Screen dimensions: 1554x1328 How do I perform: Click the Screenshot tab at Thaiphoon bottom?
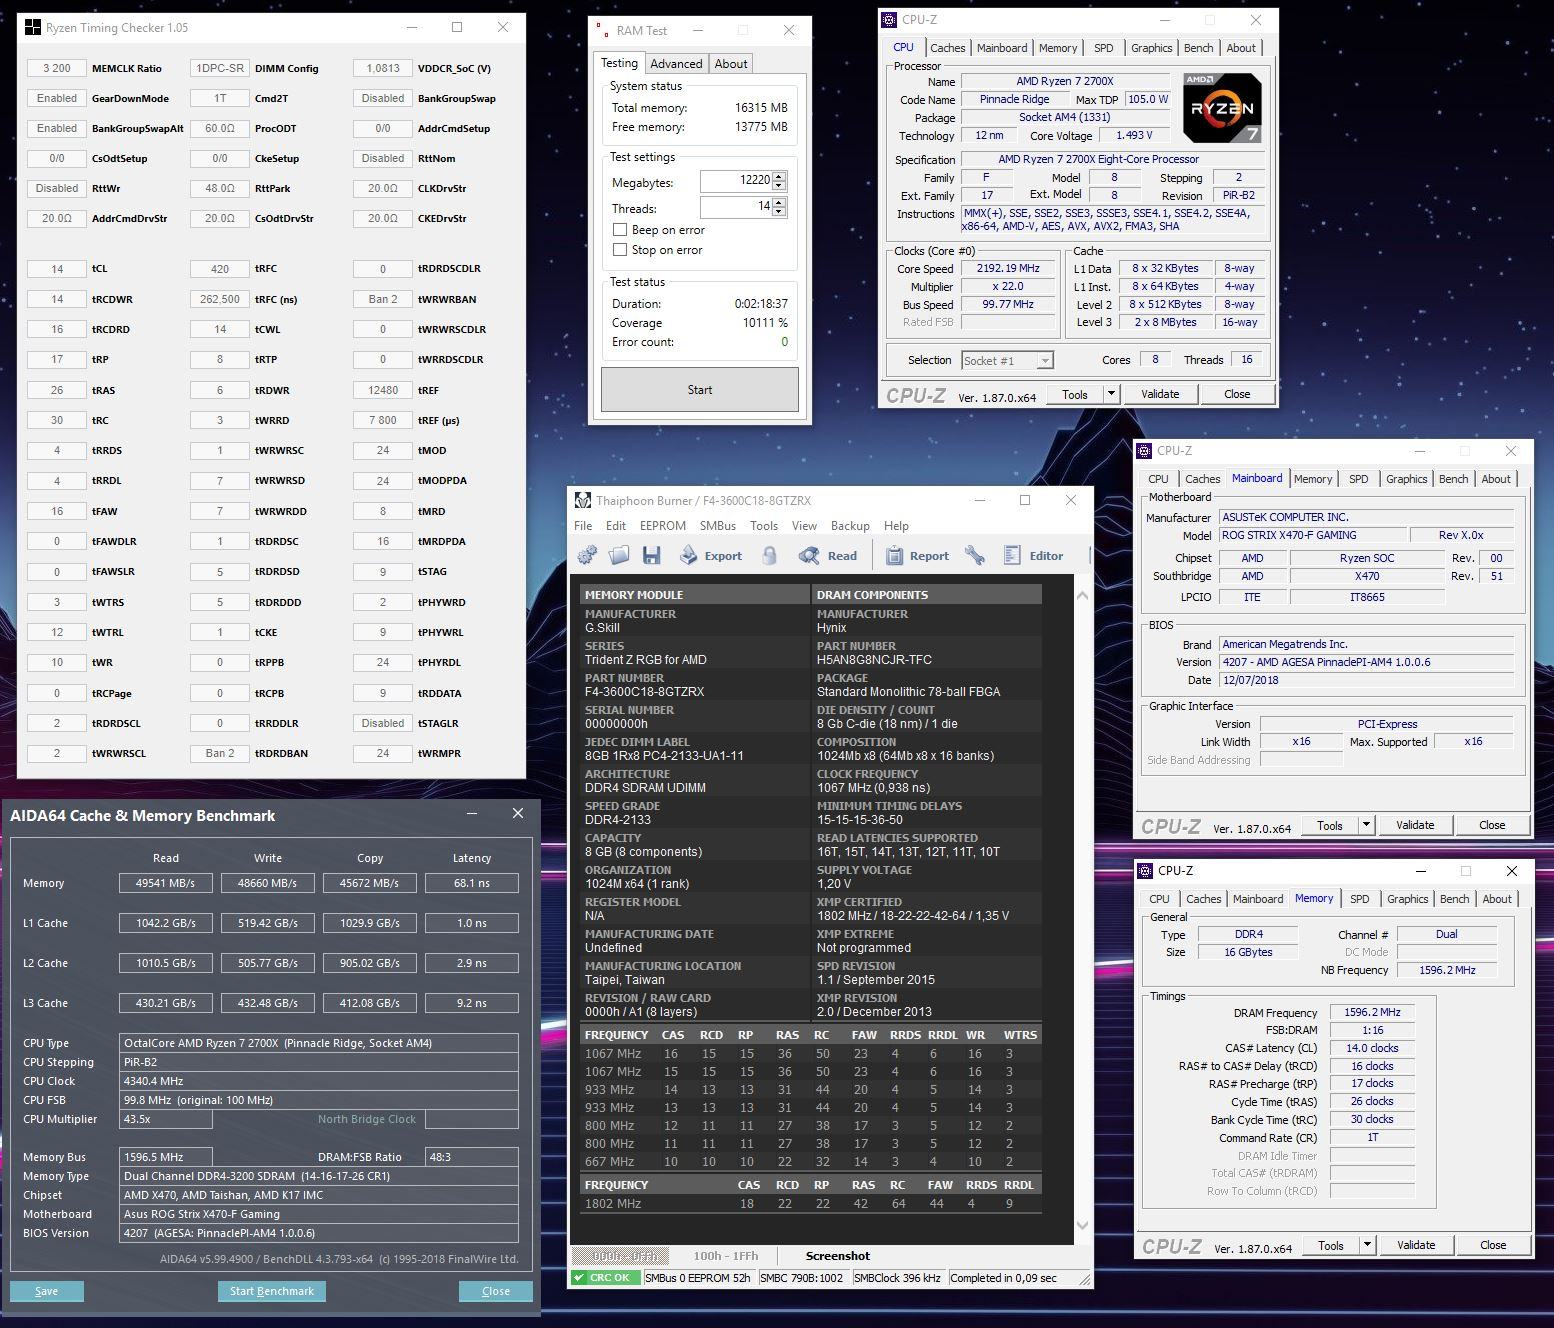[838, 1255]
